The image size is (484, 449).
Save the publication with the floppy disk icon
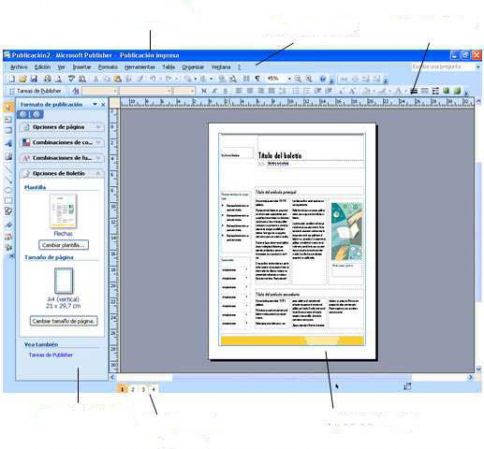click(34, 79)
